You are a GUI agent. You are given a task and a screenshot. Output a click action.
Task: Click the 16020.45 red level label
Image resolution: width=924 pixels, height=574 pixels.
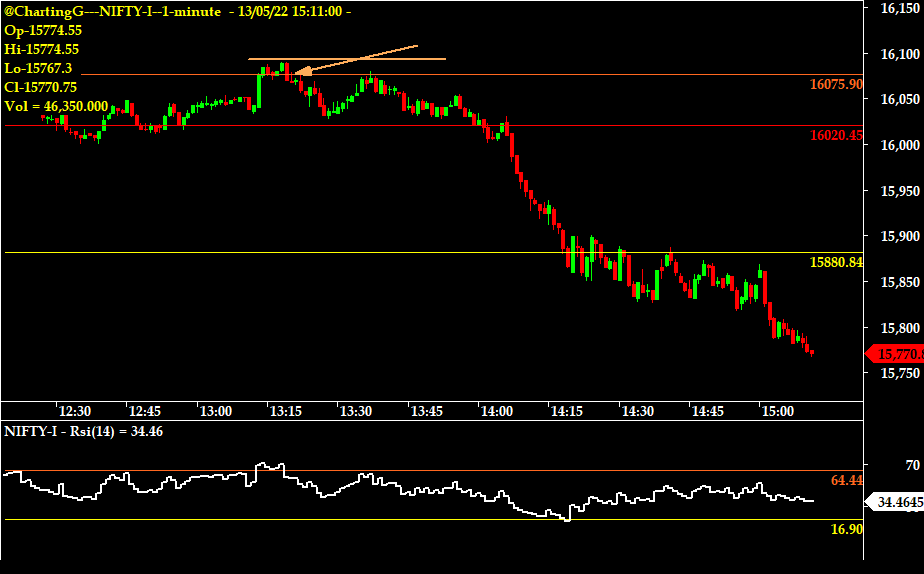(x=836, y=135)
